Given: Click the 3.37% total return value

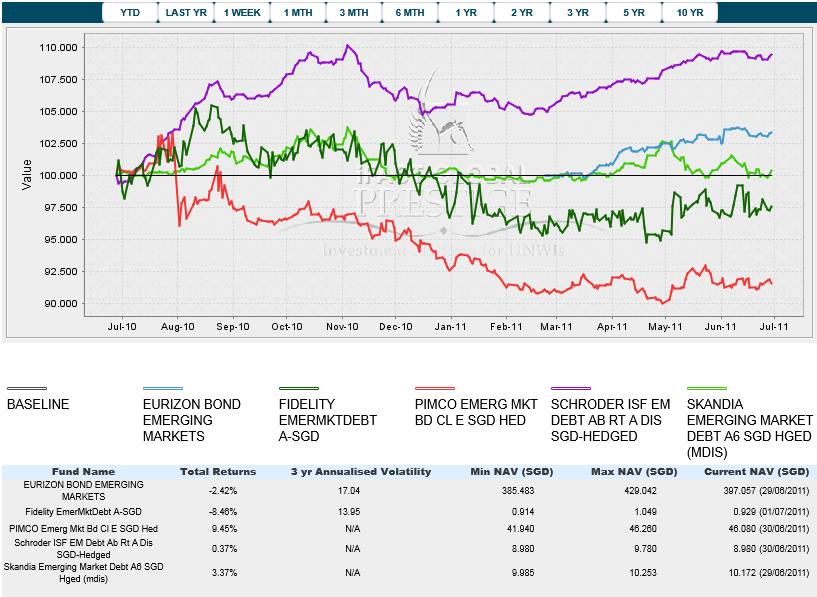Looking at the screenshot, I should 224,573.
